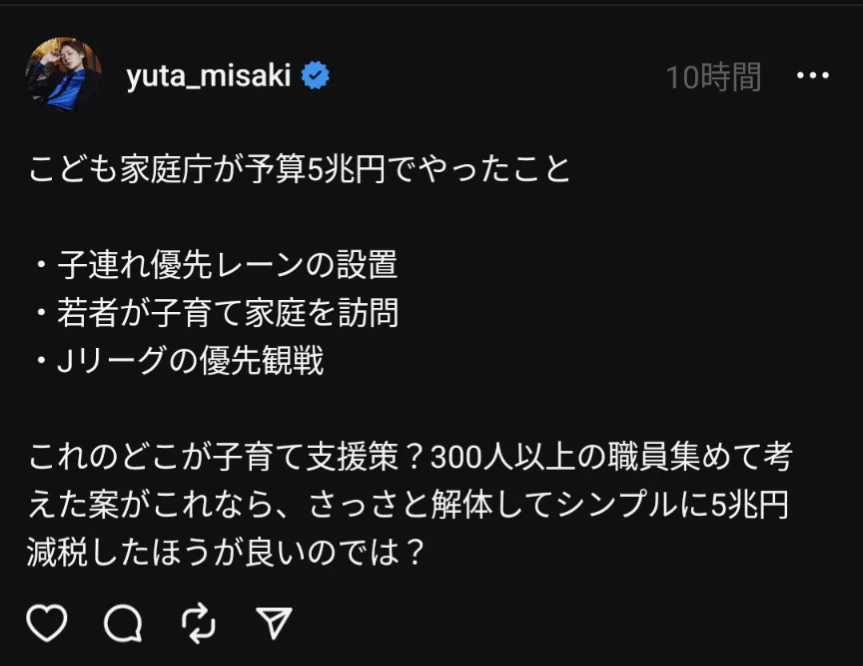Click the word 5兆円 in the headline
Image resolution: width=863 pixels, height=666 pixels.
pos(346,168)
